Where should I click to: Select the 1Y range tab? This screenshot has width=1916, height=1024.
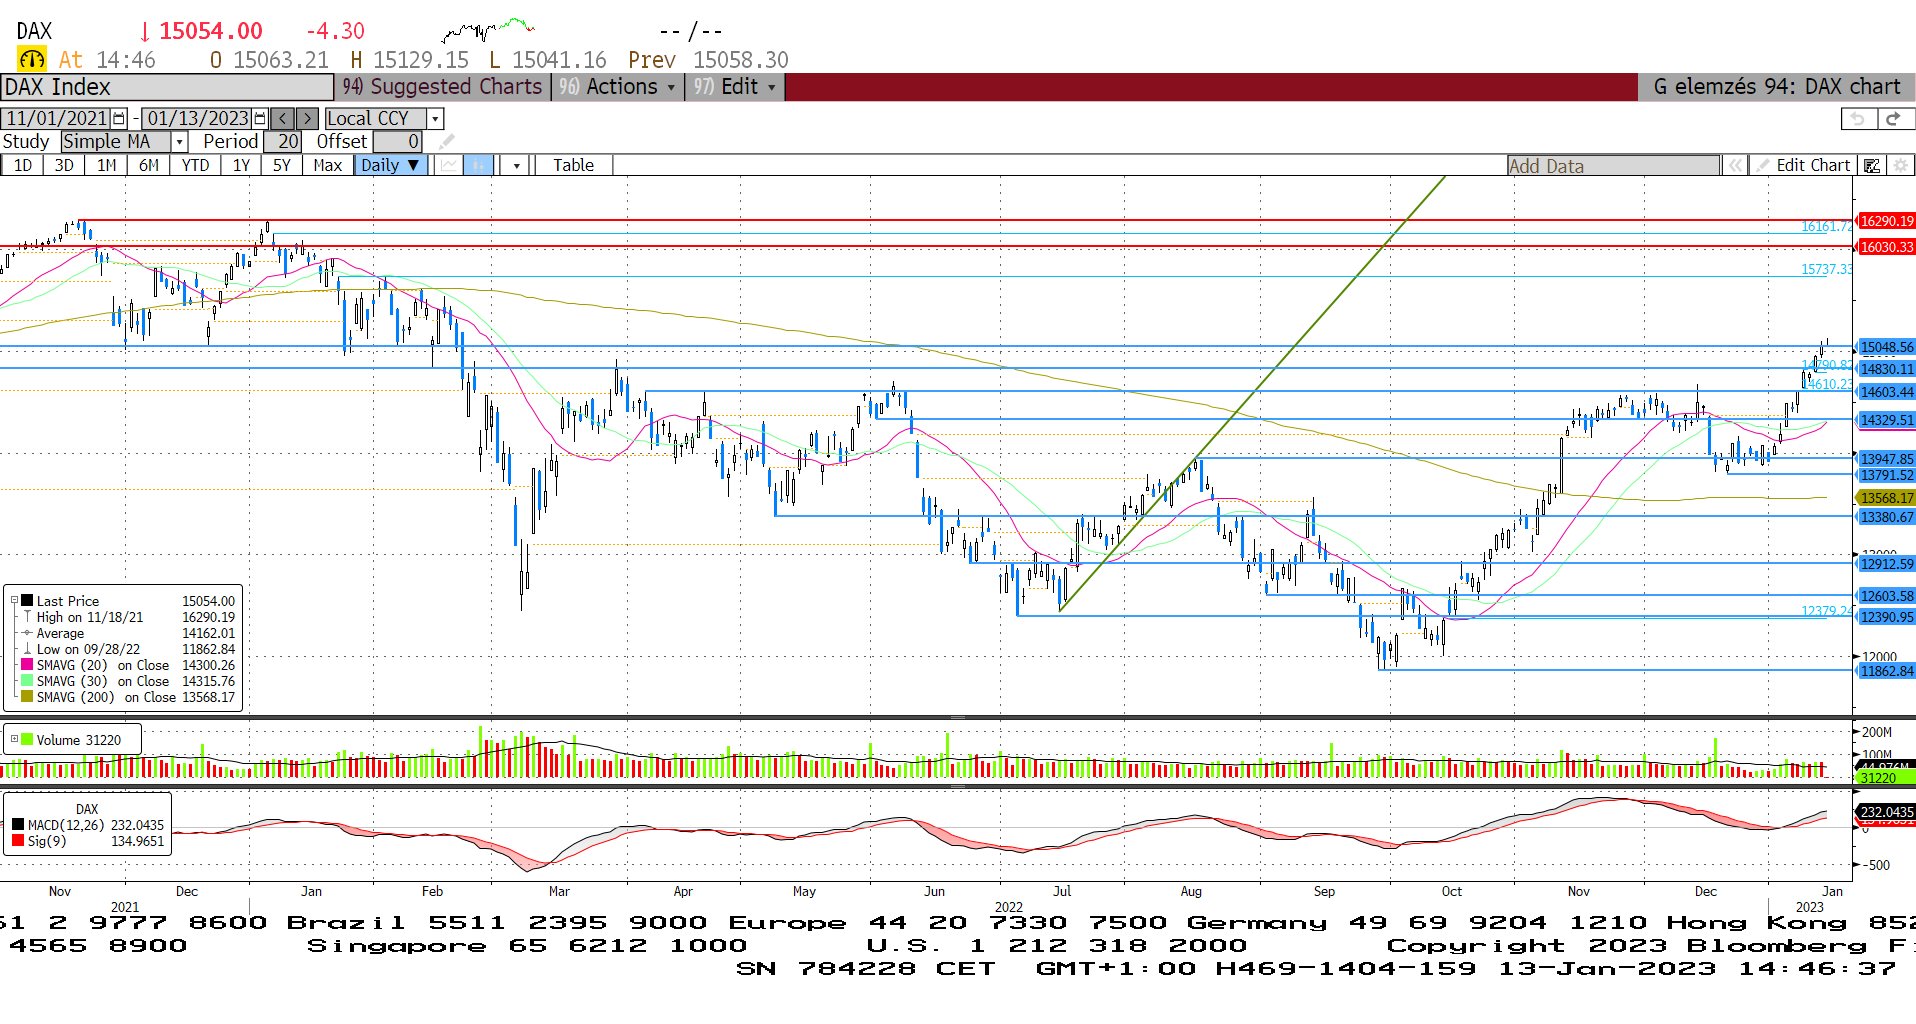[241, 165]
